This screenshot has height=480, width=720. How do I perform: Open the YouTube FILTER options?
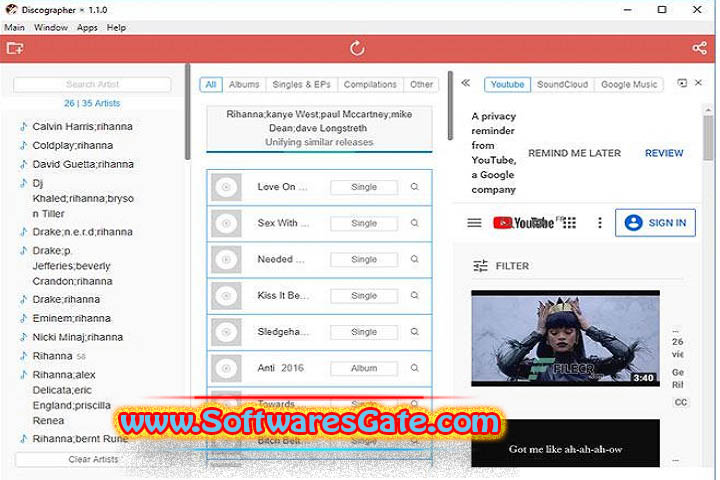[501, 266]
